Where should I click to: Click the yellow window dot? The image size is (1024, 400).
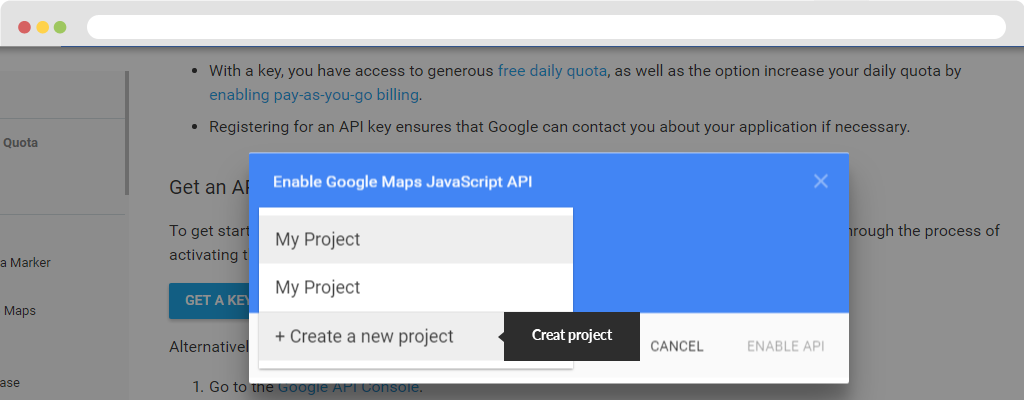click(42, 27)
